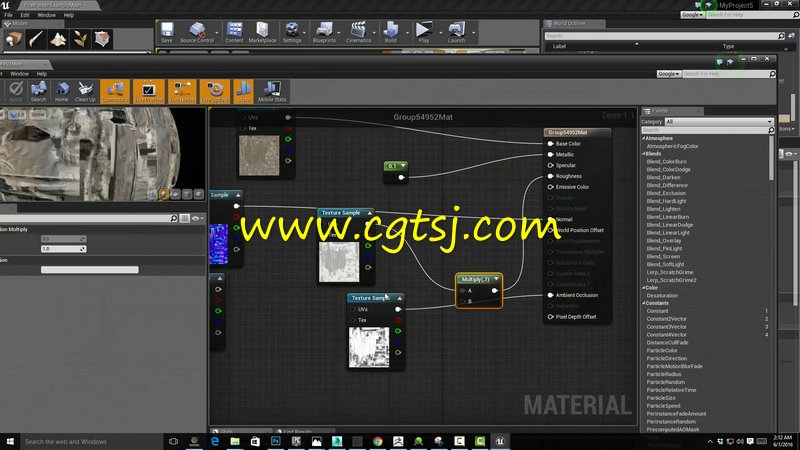Toggle Live Nodes button
The height and width of the screenshot is (450, 800).
pyautogui.click(x=182, y=92)
